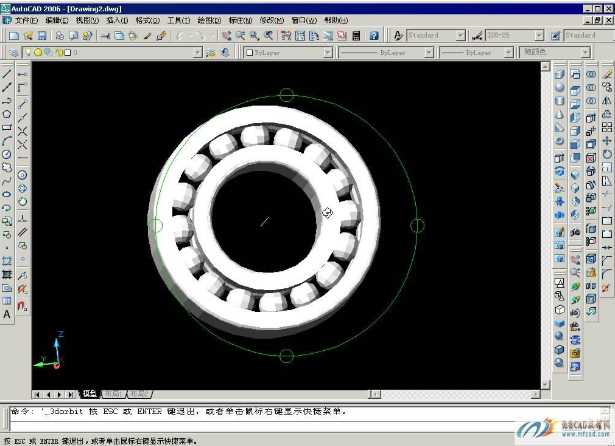Select the Rectangle draw tool

[x=7, y=127]
